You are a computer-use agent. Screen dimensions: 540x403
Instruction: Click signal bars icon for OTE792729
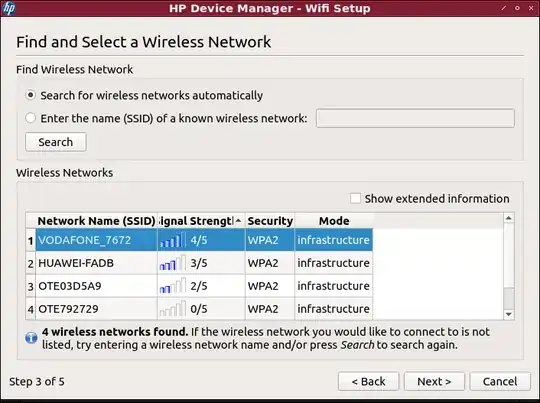coord(172,309)
